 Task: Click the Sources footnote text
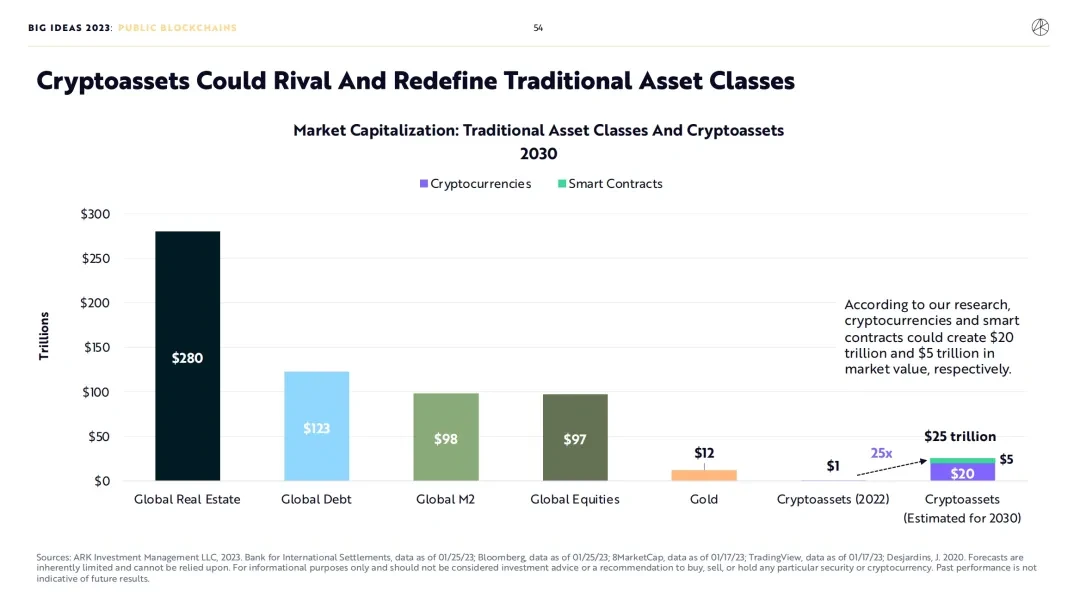(535, 567)
